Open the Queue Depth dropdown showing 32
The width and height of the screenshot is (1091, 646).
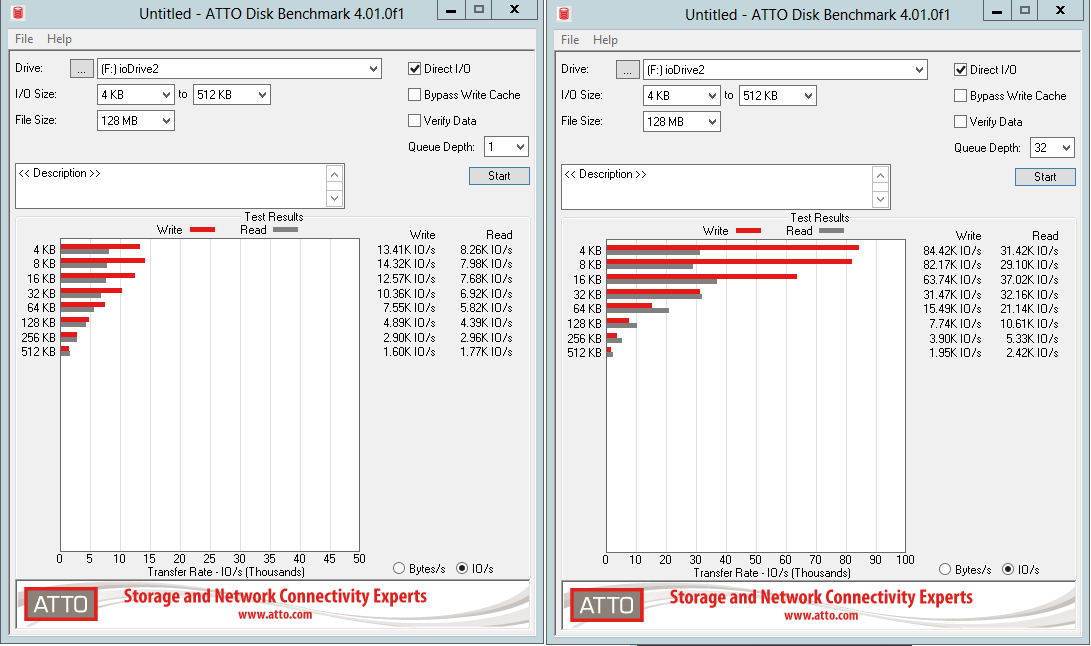[1067, 148]
